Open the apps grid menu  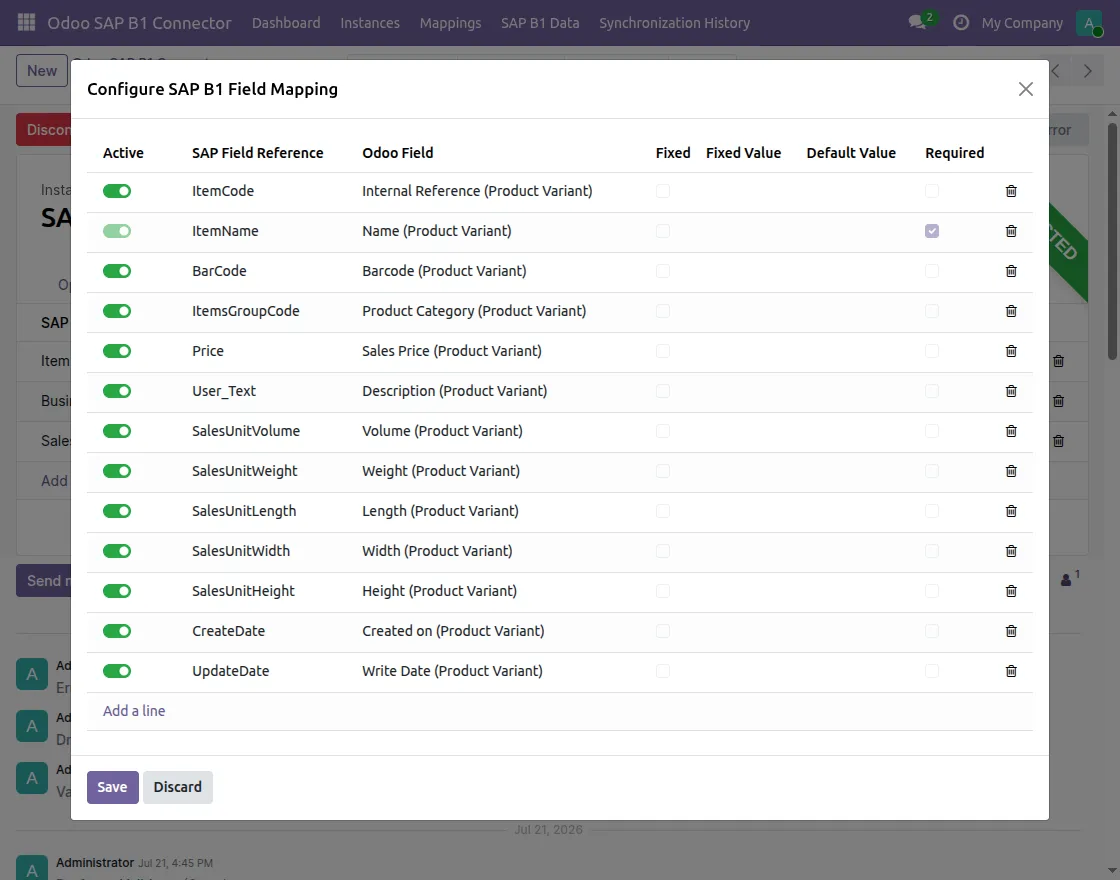[26, 22]
